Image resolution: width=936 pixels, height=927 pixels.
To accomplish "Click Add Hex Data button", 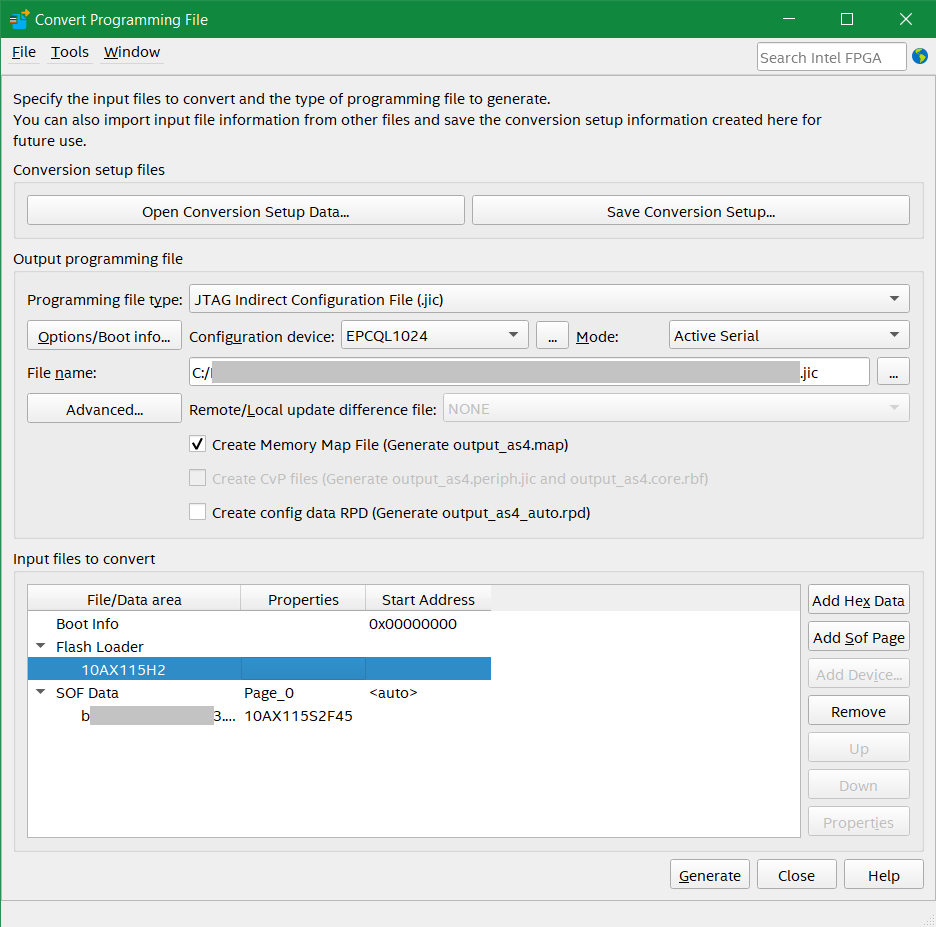I will point(858,601).
